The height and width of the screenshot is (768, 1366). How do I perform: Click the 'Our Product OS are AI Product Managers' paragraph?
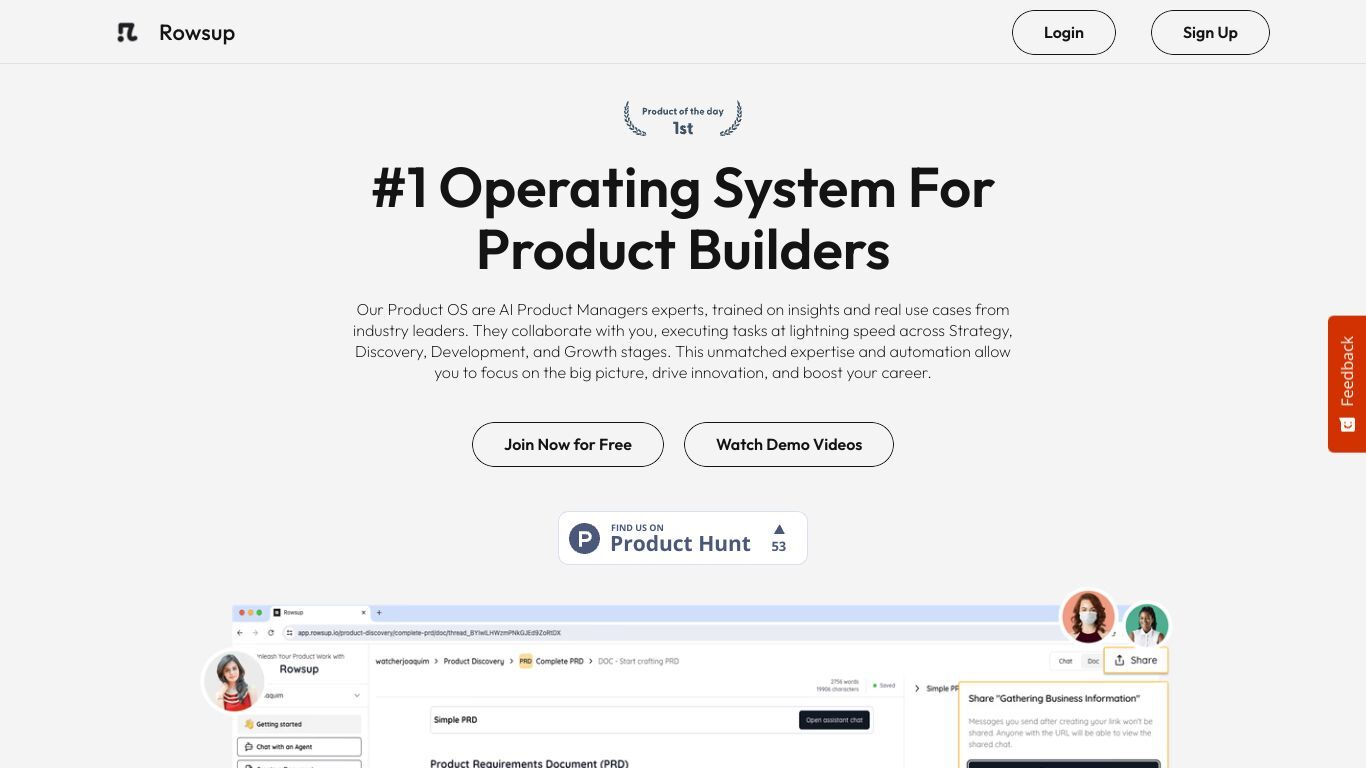coord(683,341)
